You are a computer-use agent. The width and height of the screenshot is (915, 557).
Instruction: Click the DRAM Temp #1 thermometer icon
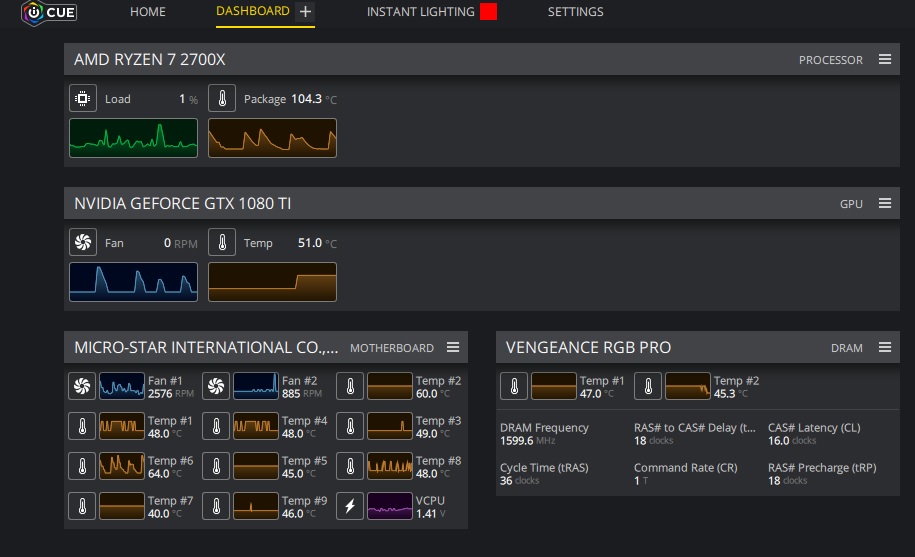click(513, 387)
